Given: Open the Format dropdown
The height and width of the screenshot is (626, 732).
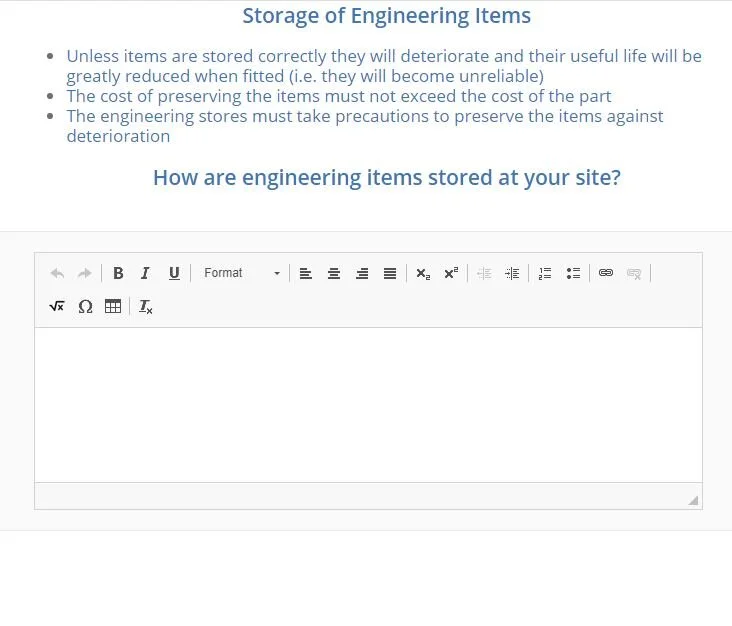Looking at the screenshot, I should tap(242, 273).
